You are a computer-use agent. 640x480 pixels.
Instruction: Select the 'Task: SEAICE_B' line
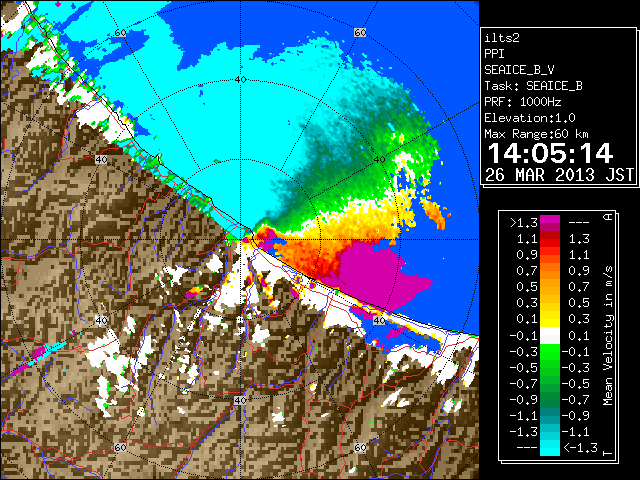pyautogui.click(x=533, y=86)
